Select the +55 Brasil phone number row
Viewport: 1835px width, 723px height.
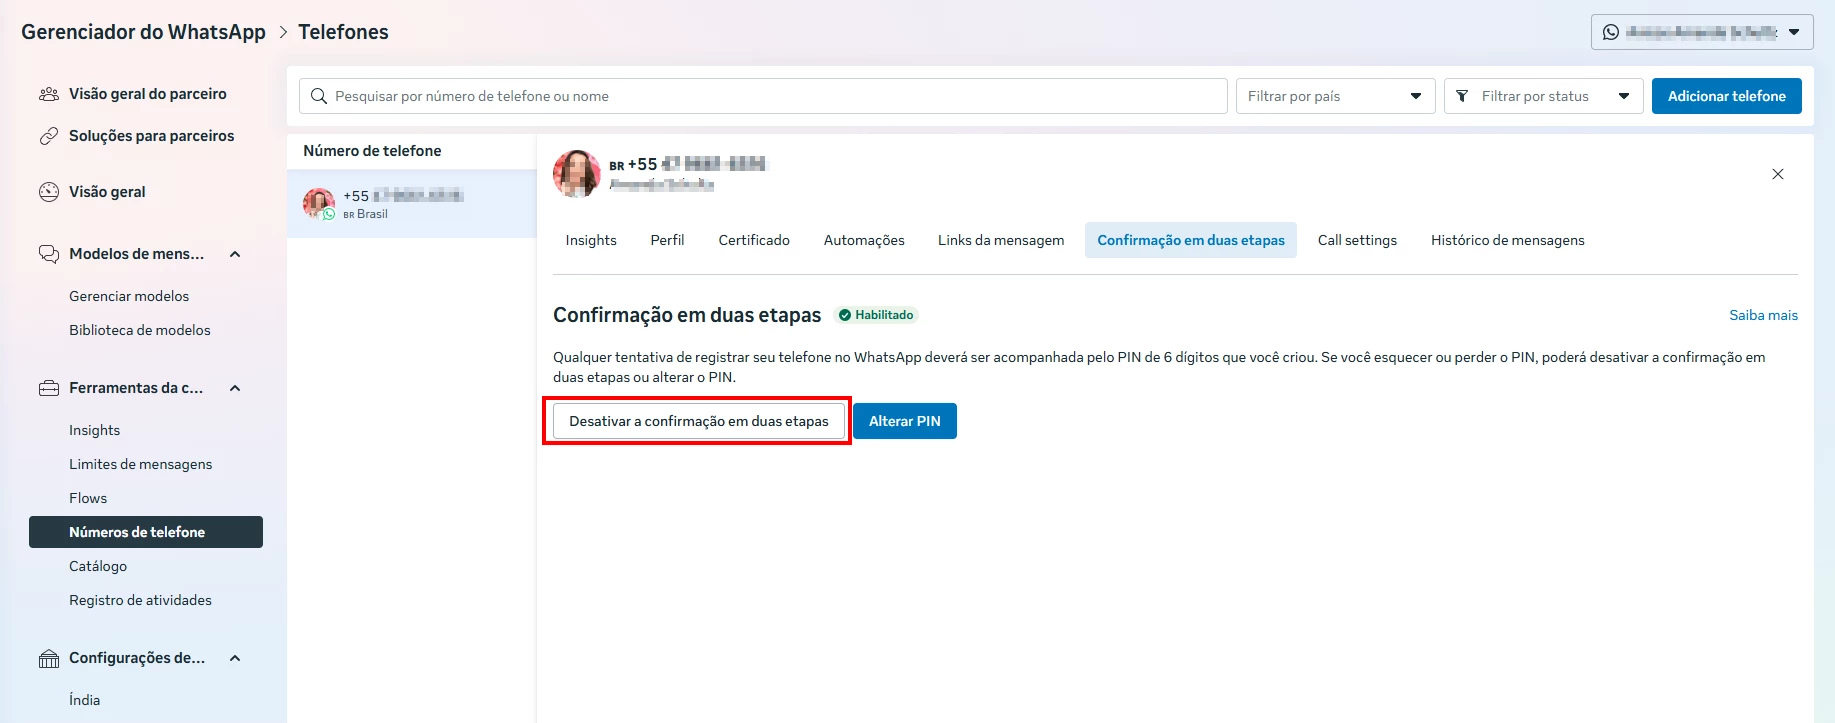(412, 204)
